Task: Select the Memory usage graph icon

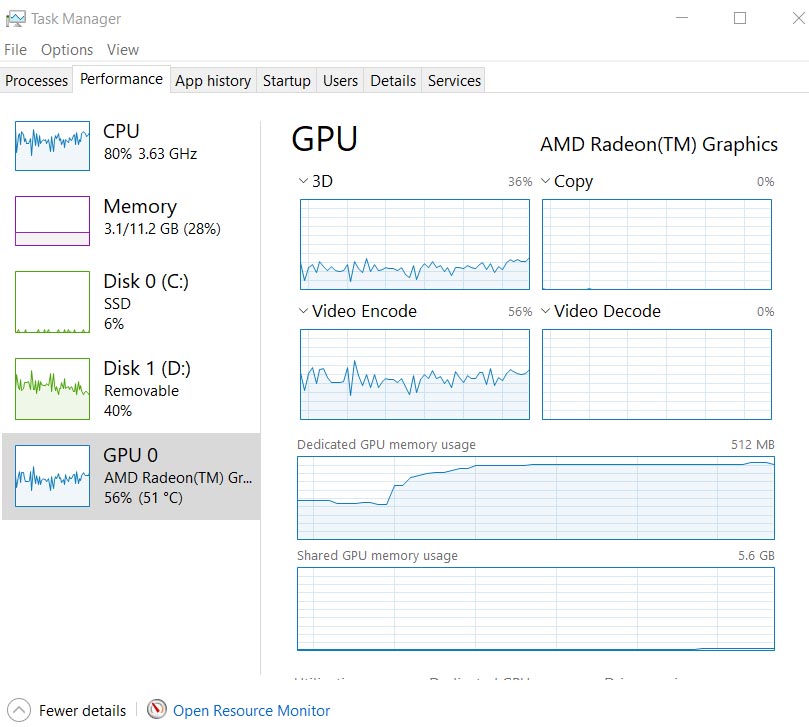Action: click(52, 220)
